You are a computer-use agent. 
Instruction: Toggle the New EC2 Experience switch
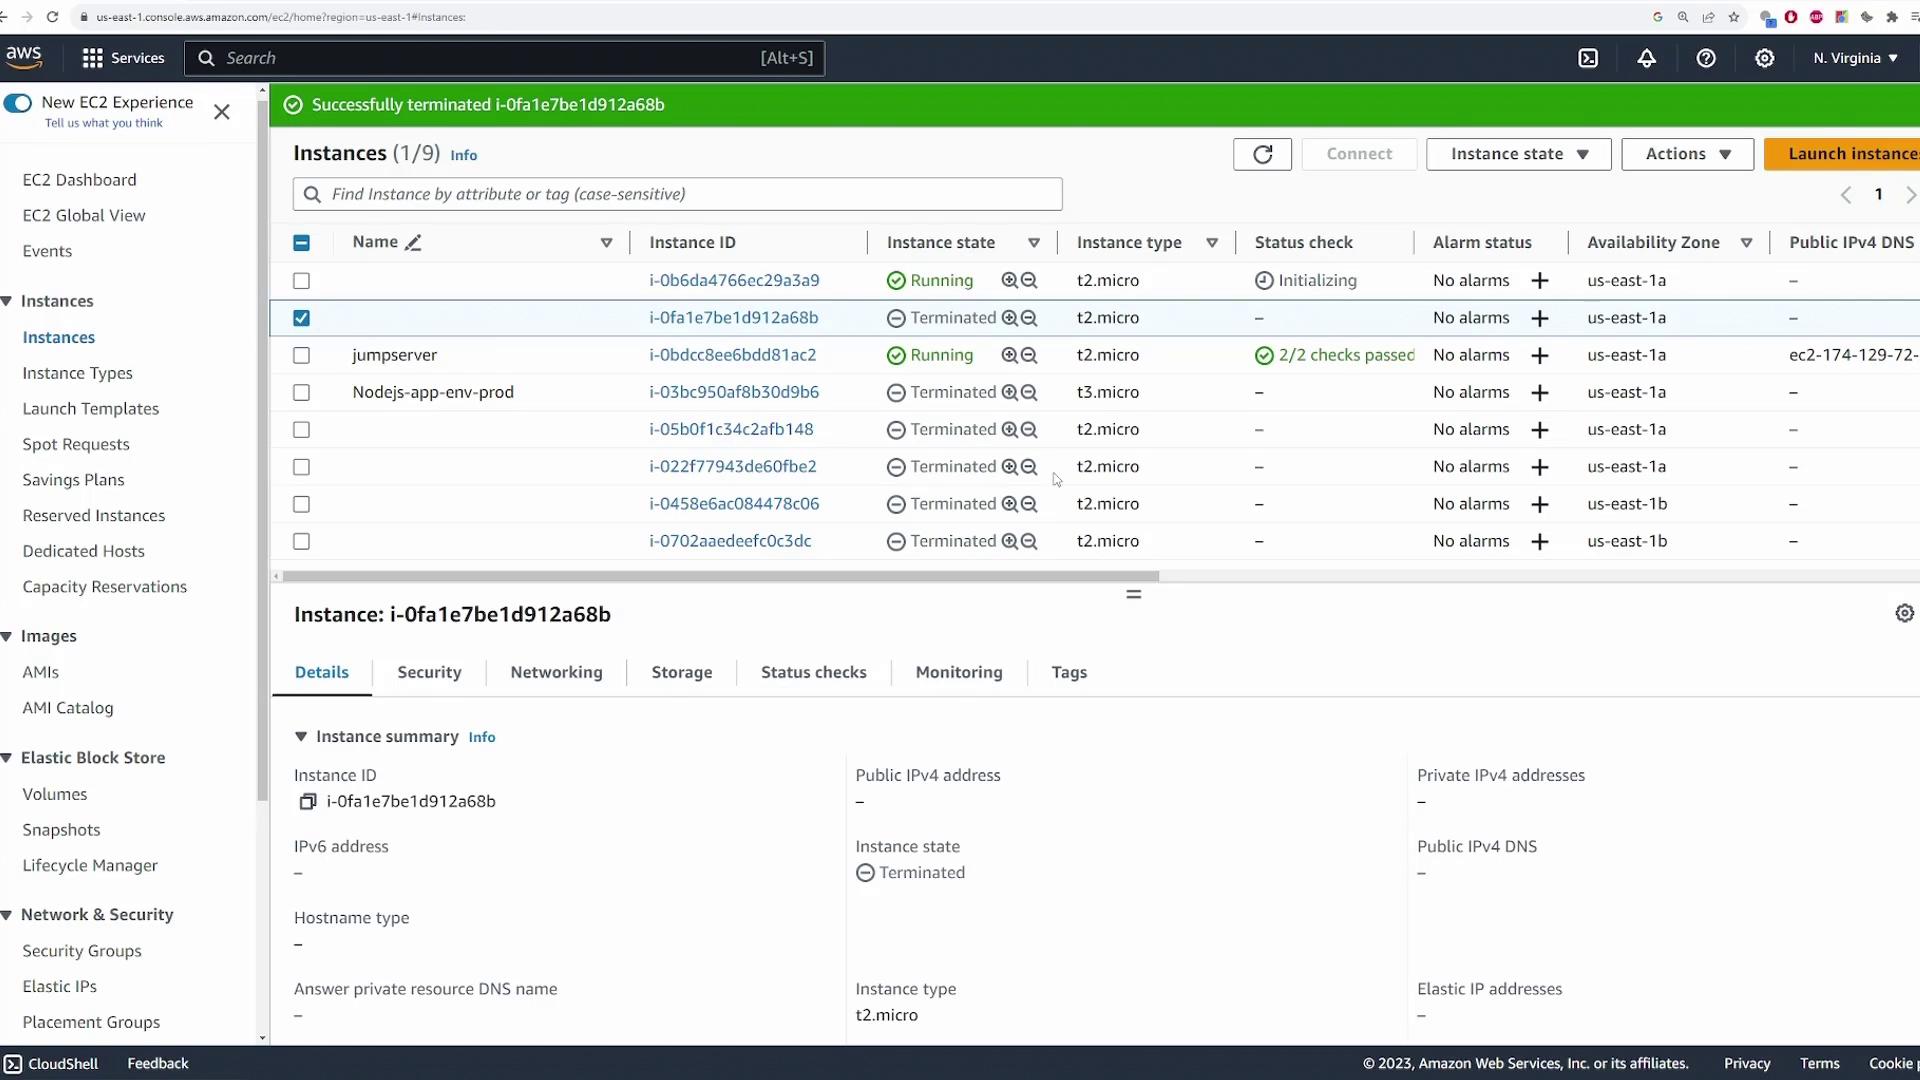coord(18,103)
